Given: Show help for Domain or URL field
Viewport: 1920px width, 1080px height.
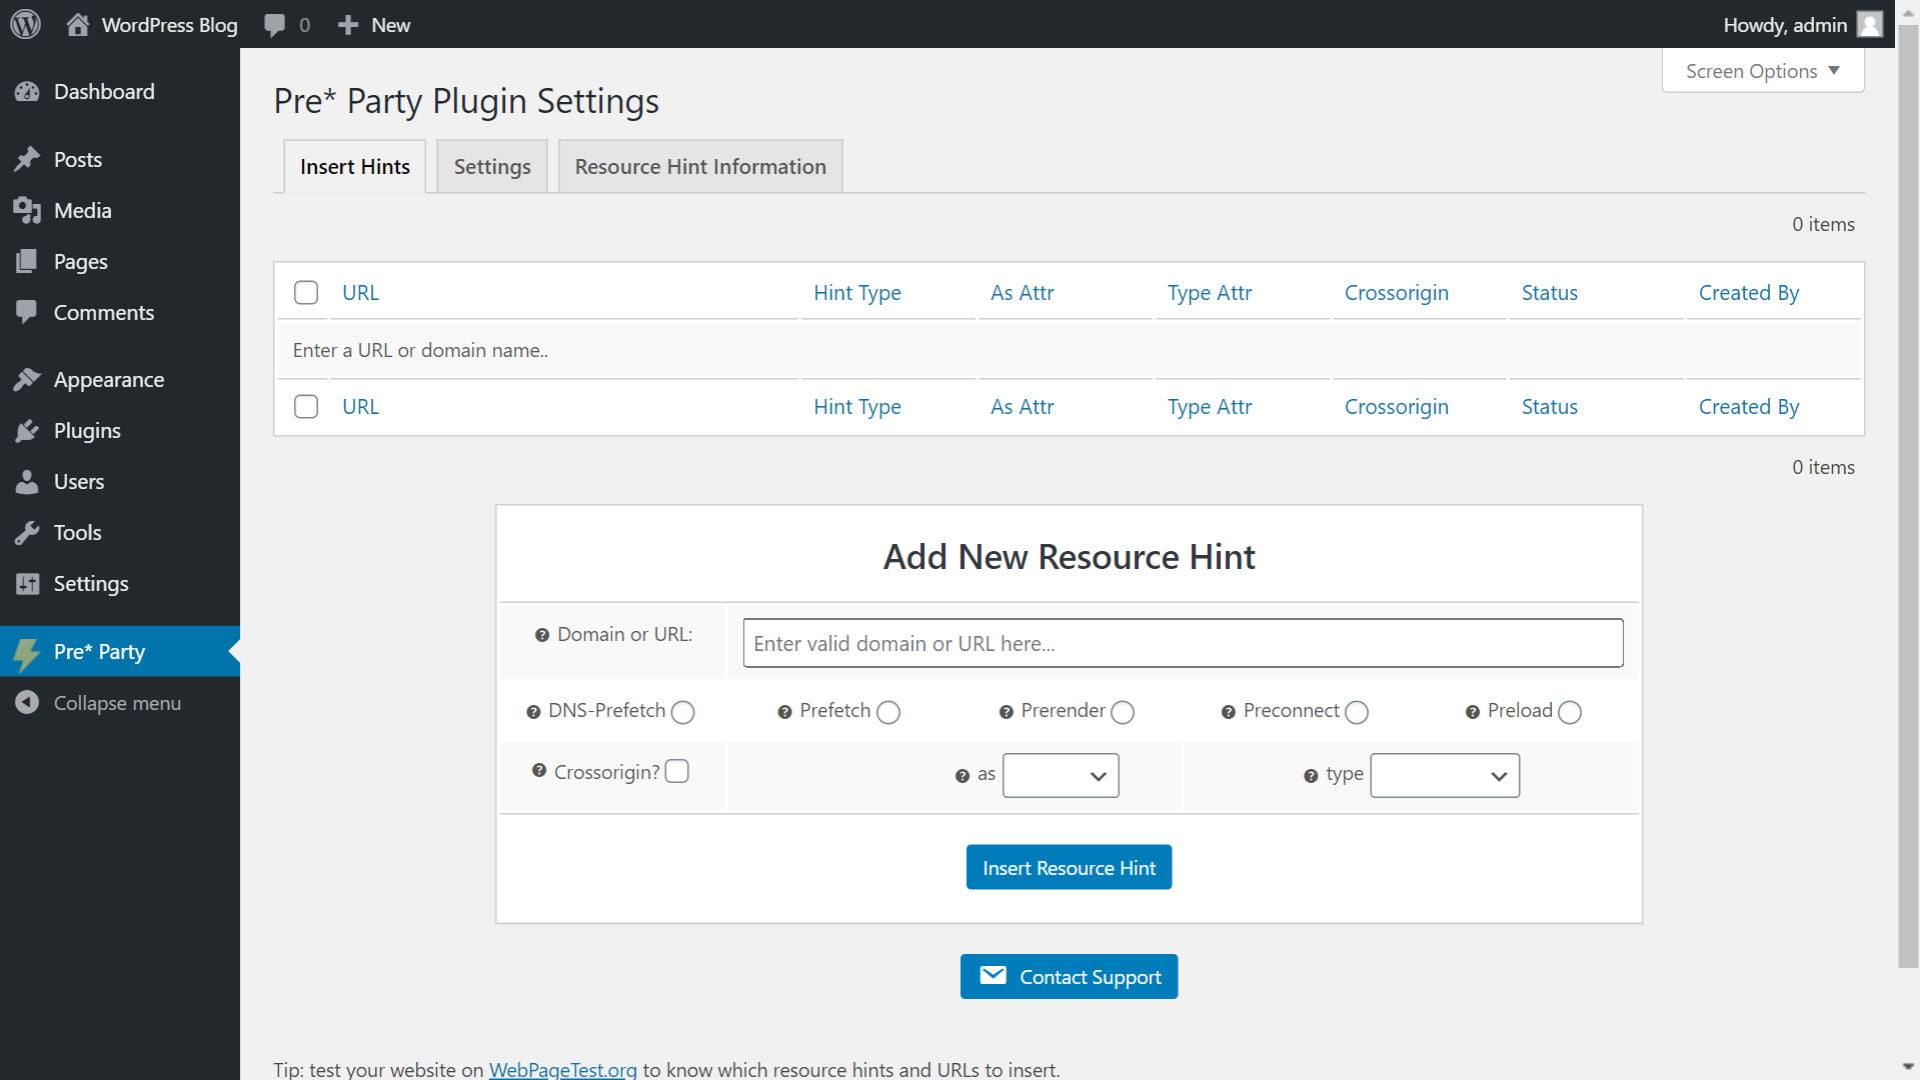Looking at the screenshot, I should (542, 635).
